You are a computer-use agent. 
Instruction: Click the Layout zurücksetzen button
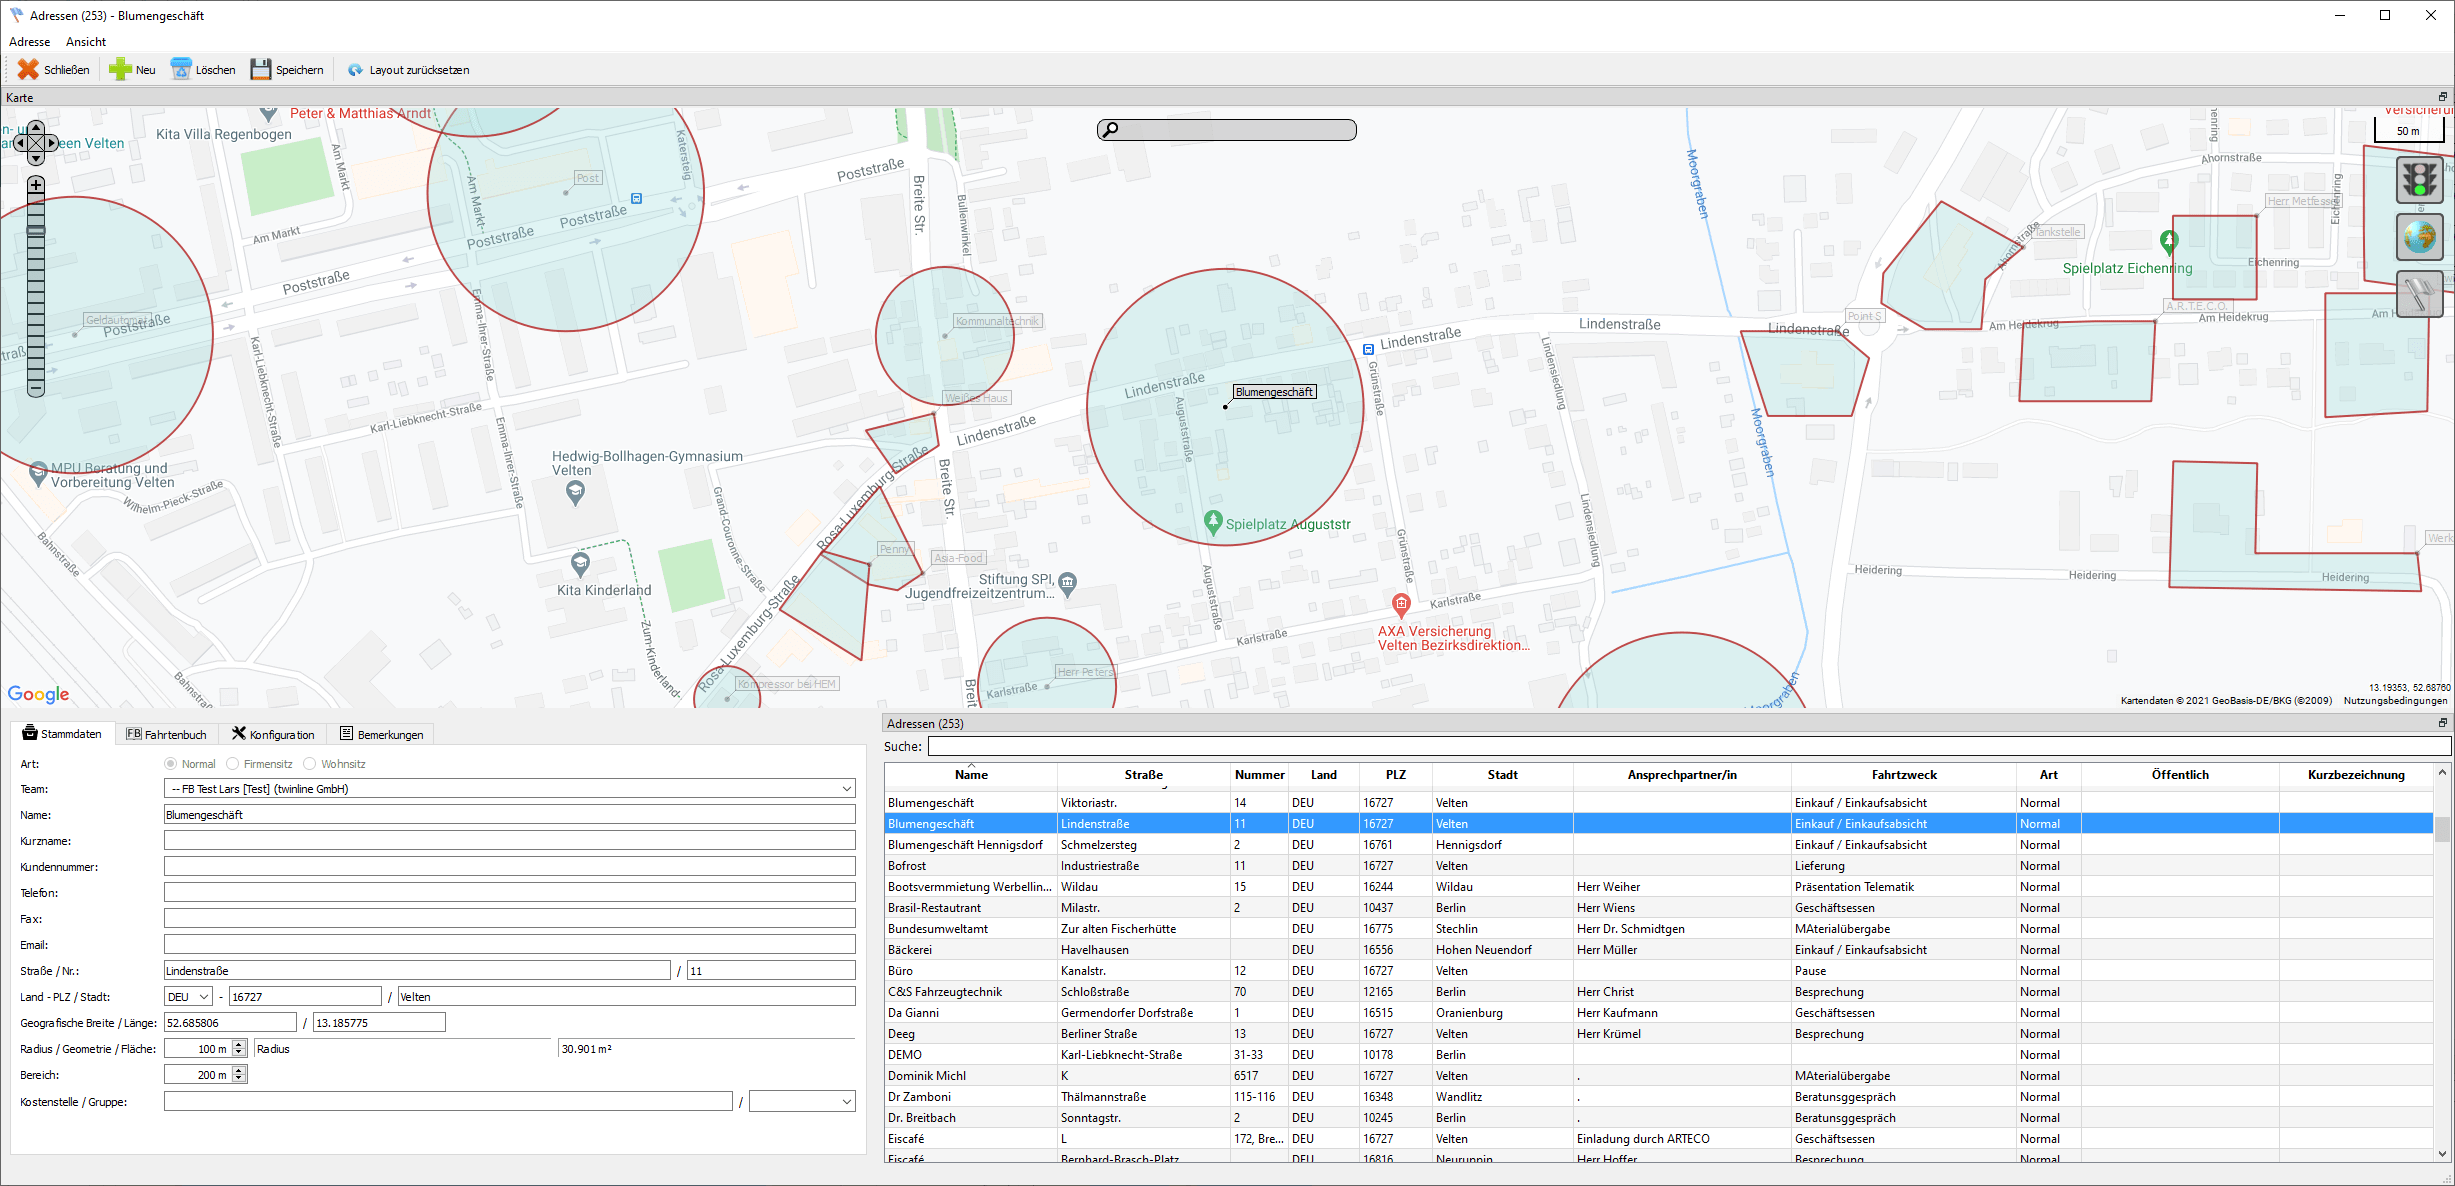[408, 70]
